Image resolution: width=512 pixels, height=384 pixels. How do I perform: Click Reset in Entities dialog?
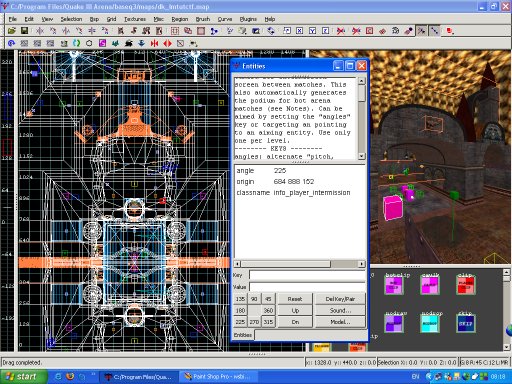point(295,299)
